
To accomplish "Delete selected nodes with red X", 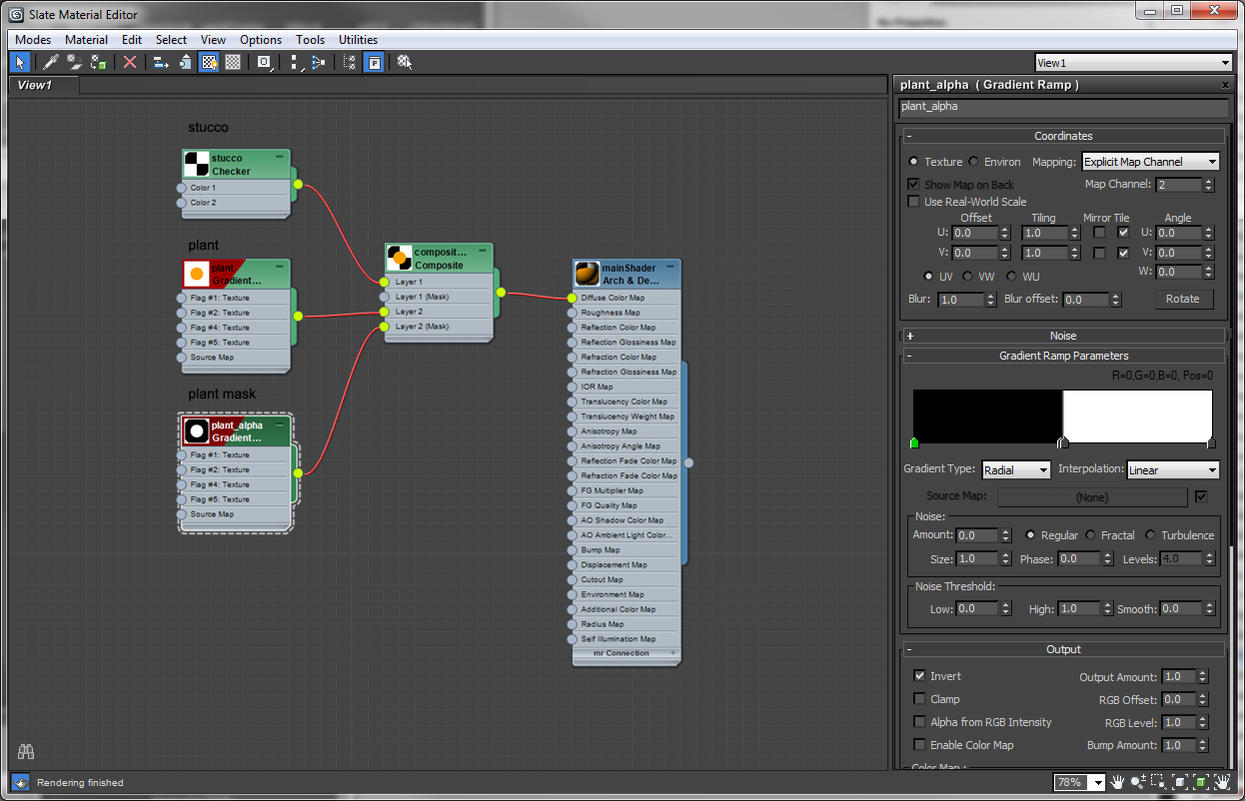I will pos(129,62).
